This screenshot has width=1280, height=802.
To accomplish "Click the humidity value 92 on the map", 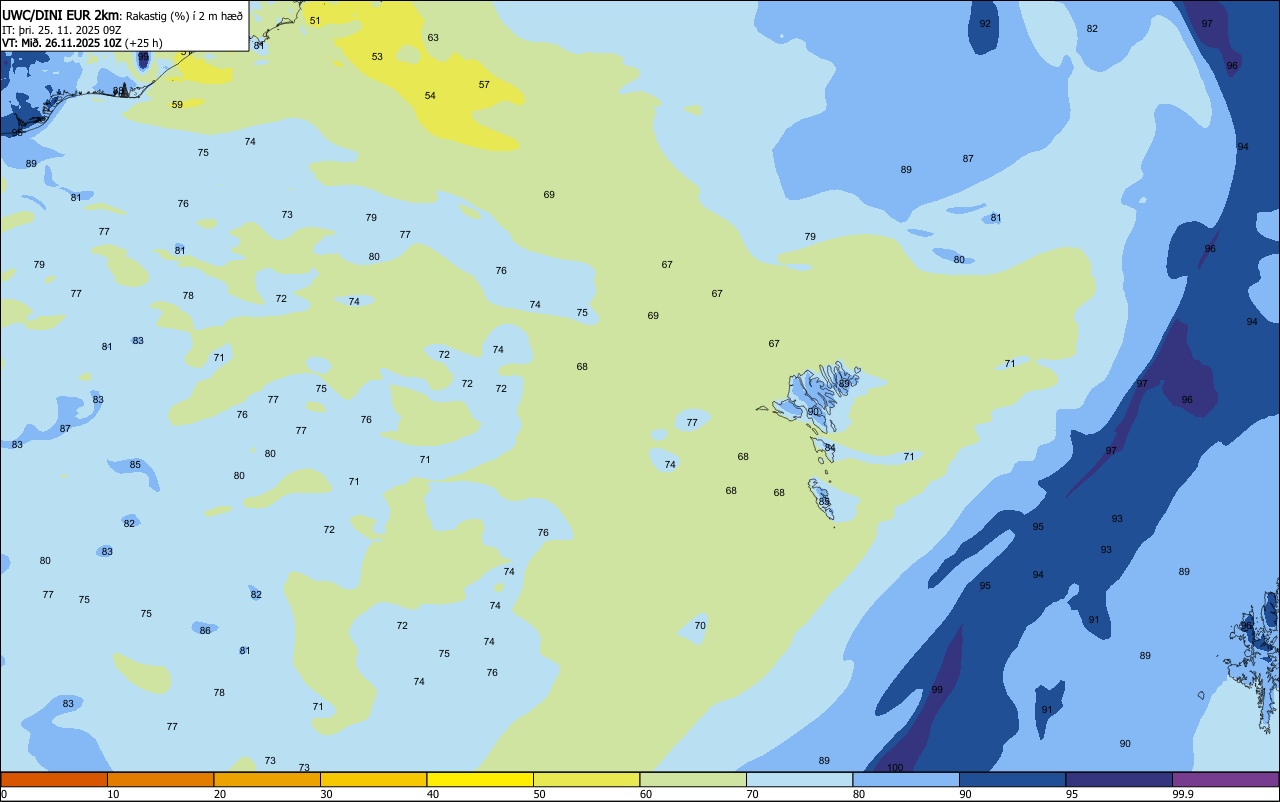I will pyautogui.click(x=985, y=23).
